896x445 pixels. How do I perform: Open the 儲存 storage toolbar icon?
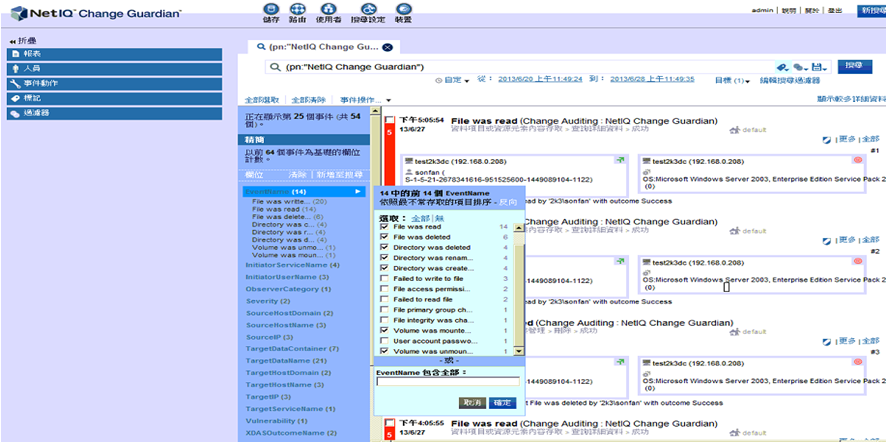271,9
